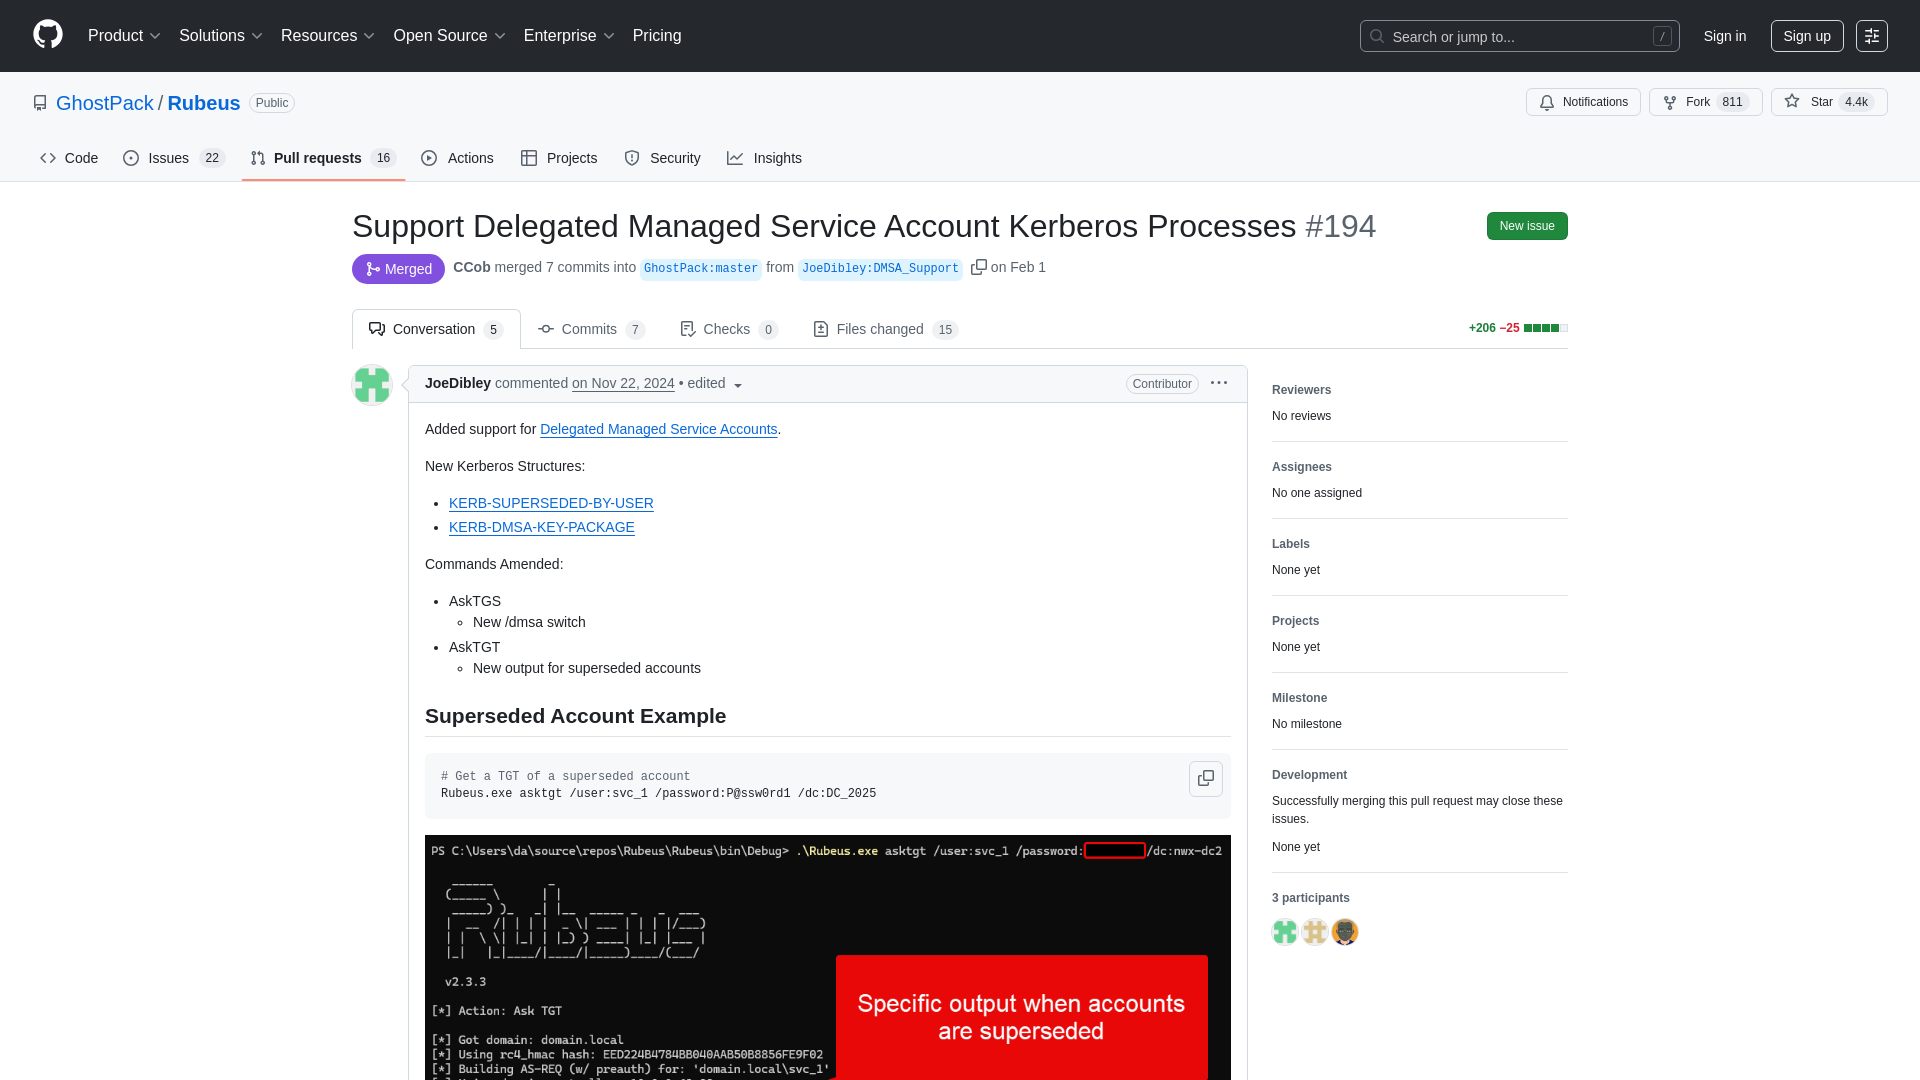Open the GhostPack owner link
1920x1080 pixels.
point(105,103)
